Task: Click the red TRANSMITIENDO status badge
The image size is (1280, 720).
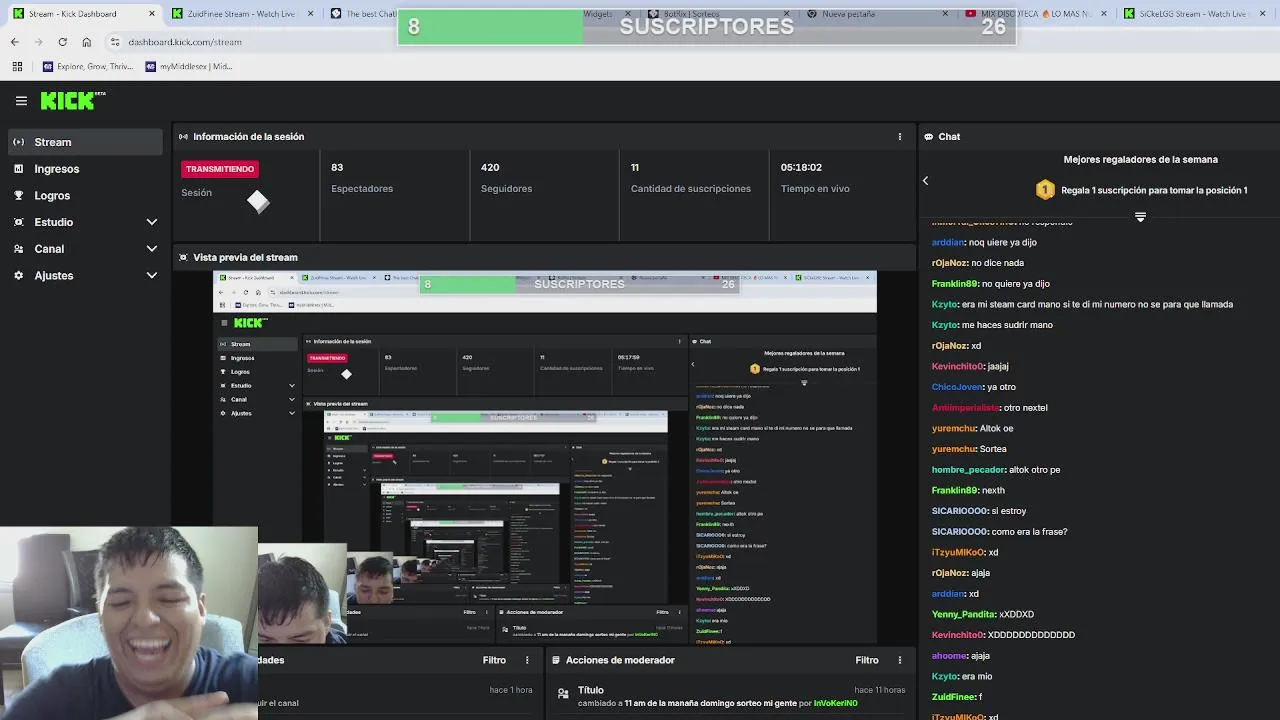Action: point(220,169)
